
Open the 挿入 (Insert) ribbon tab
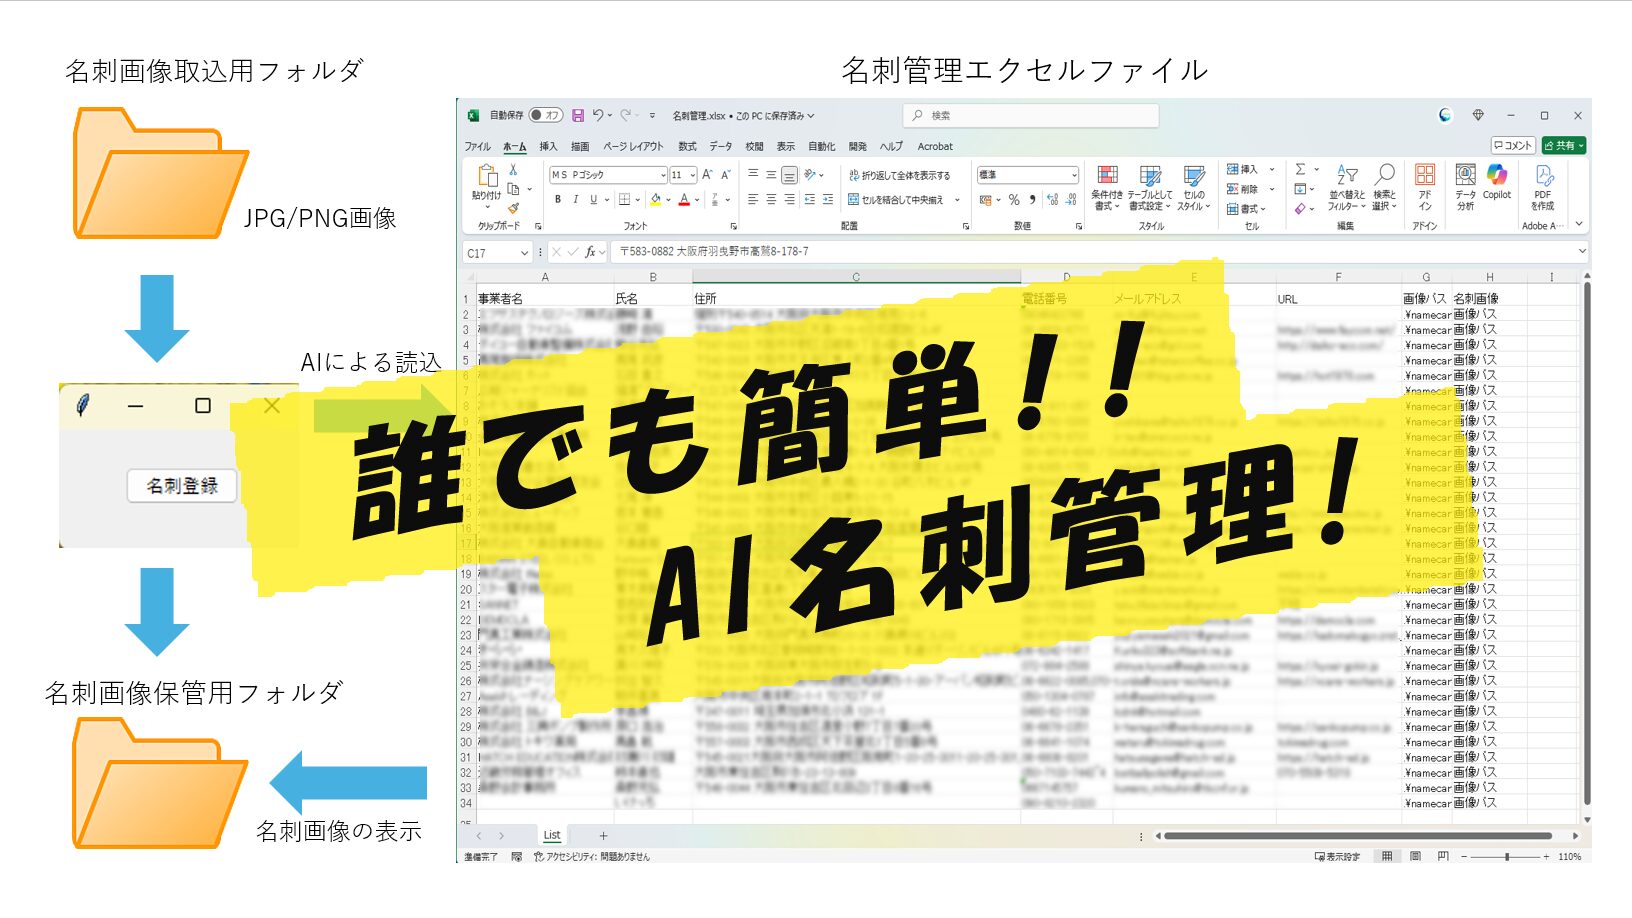pos(548,146)
